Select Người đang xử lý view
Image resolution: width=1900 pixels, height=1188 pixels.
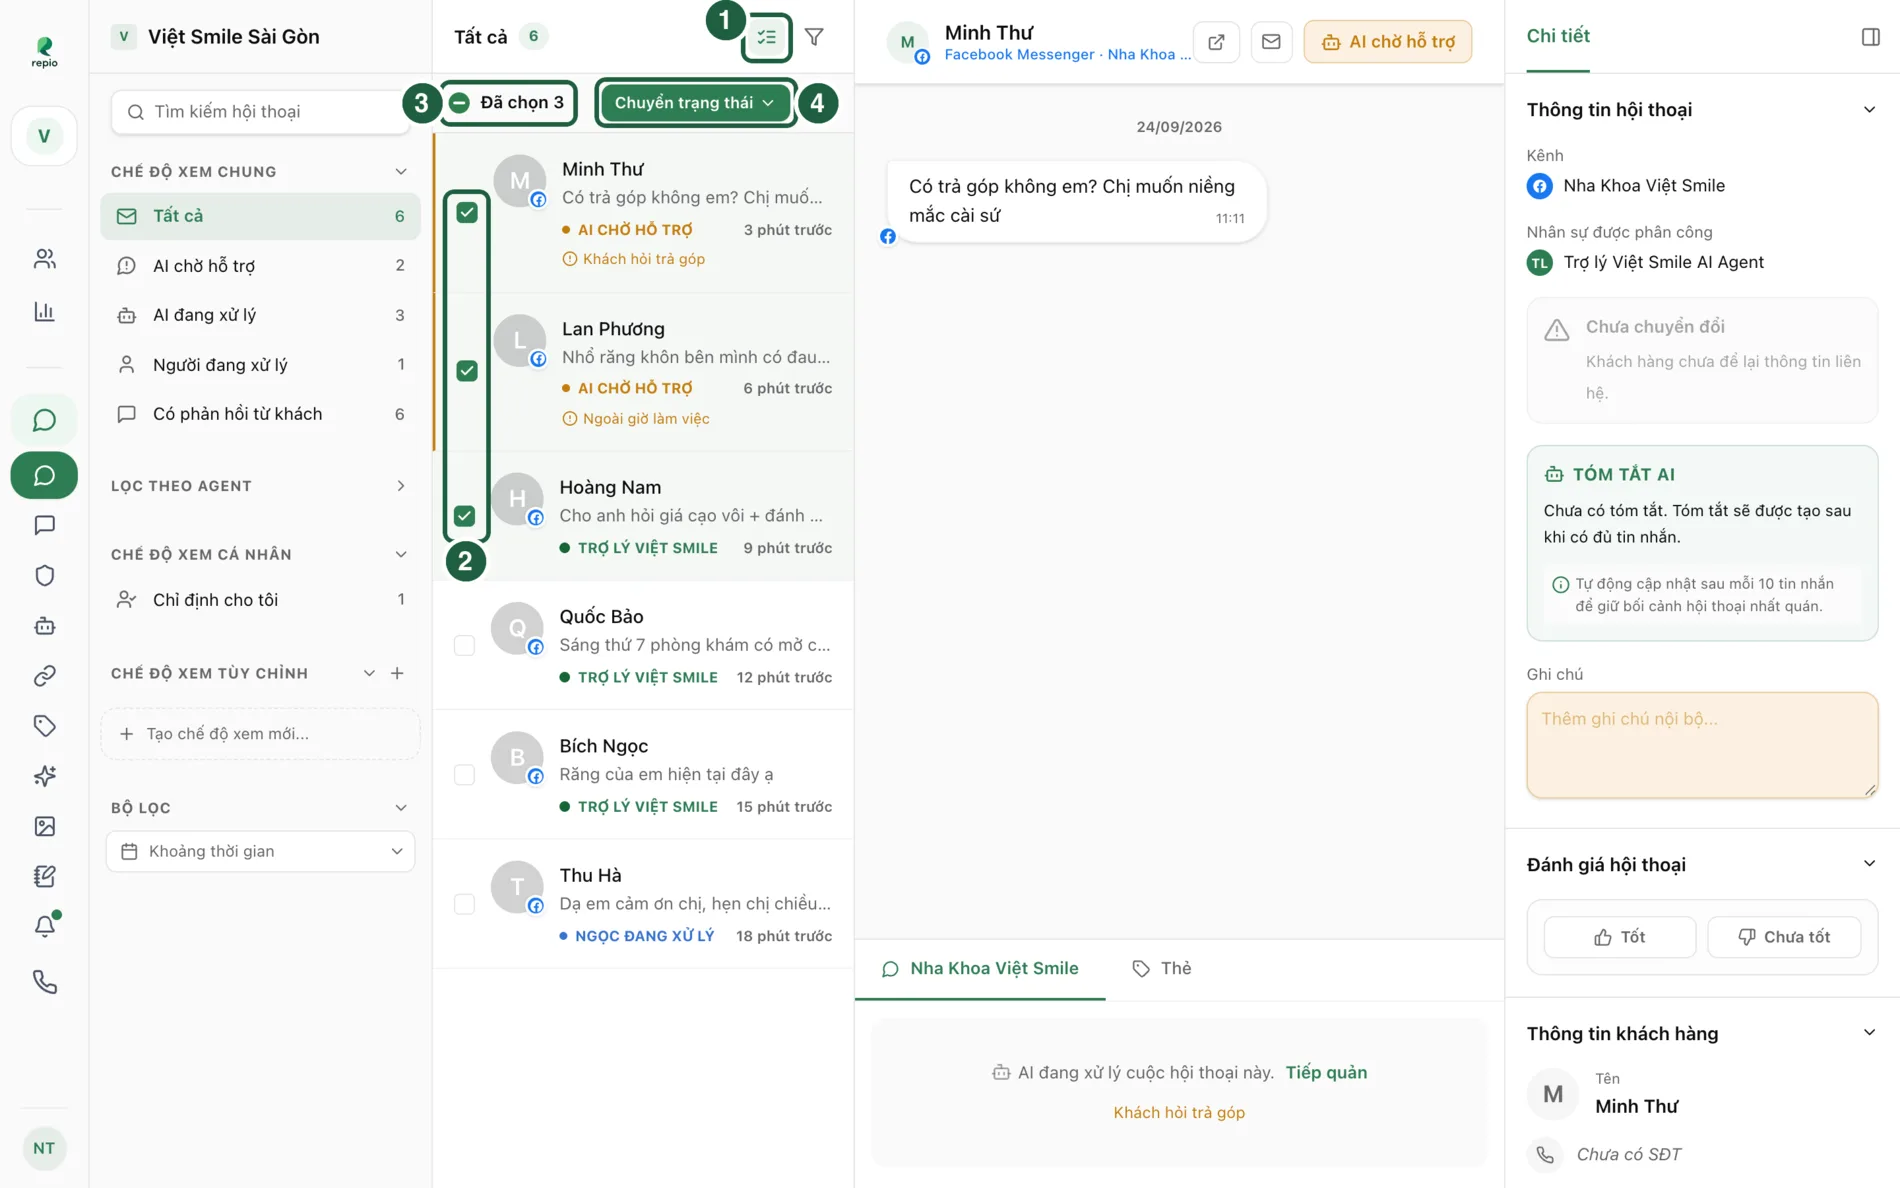point(260,365)
